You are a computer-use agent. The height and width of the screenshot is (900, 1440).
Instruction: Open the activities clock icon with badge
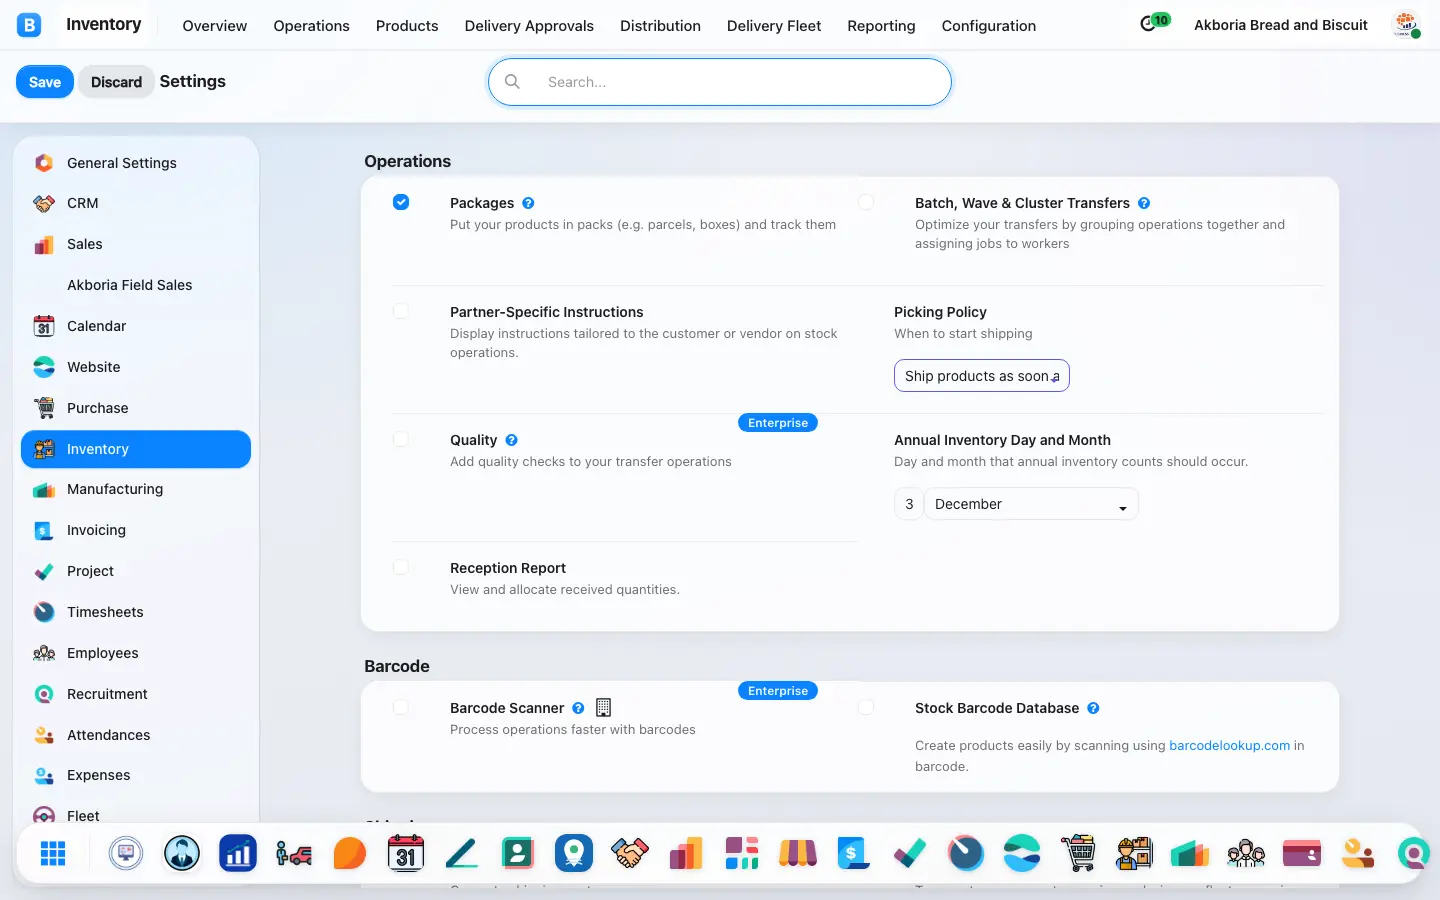1154,22
